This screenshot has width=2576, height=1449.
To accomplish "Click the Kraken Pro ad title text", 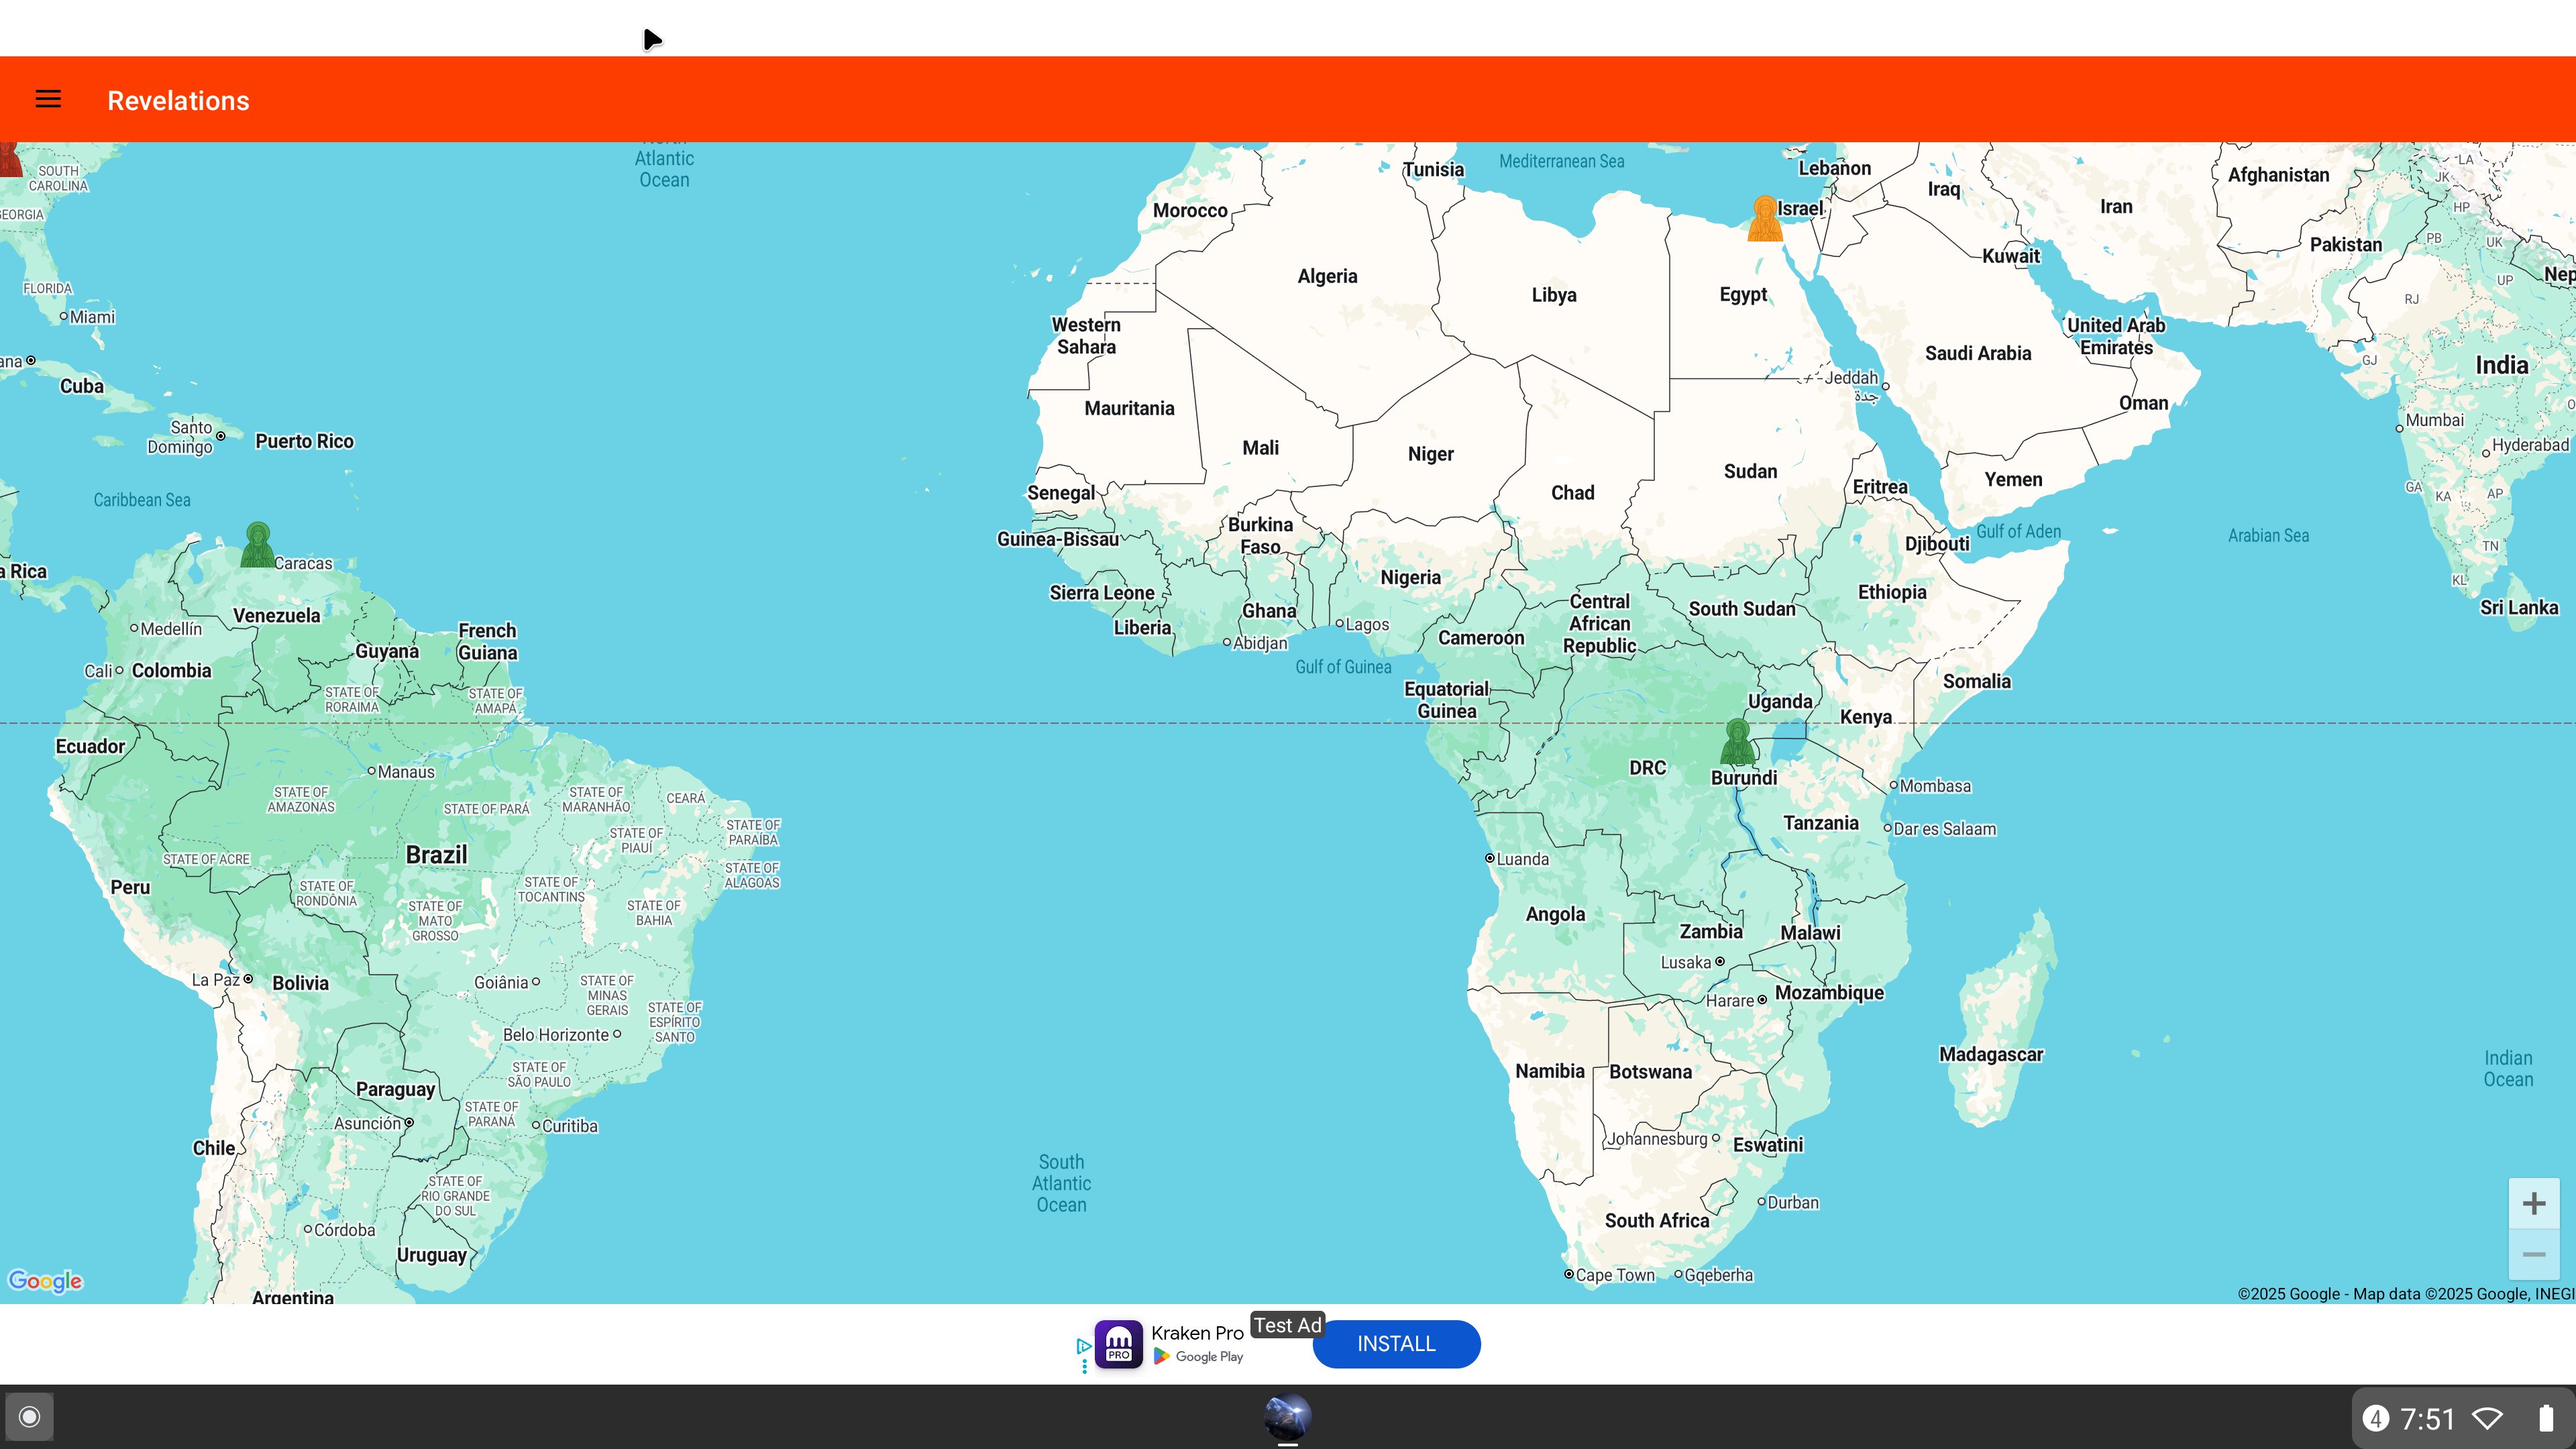I will pos(1196,1333).
